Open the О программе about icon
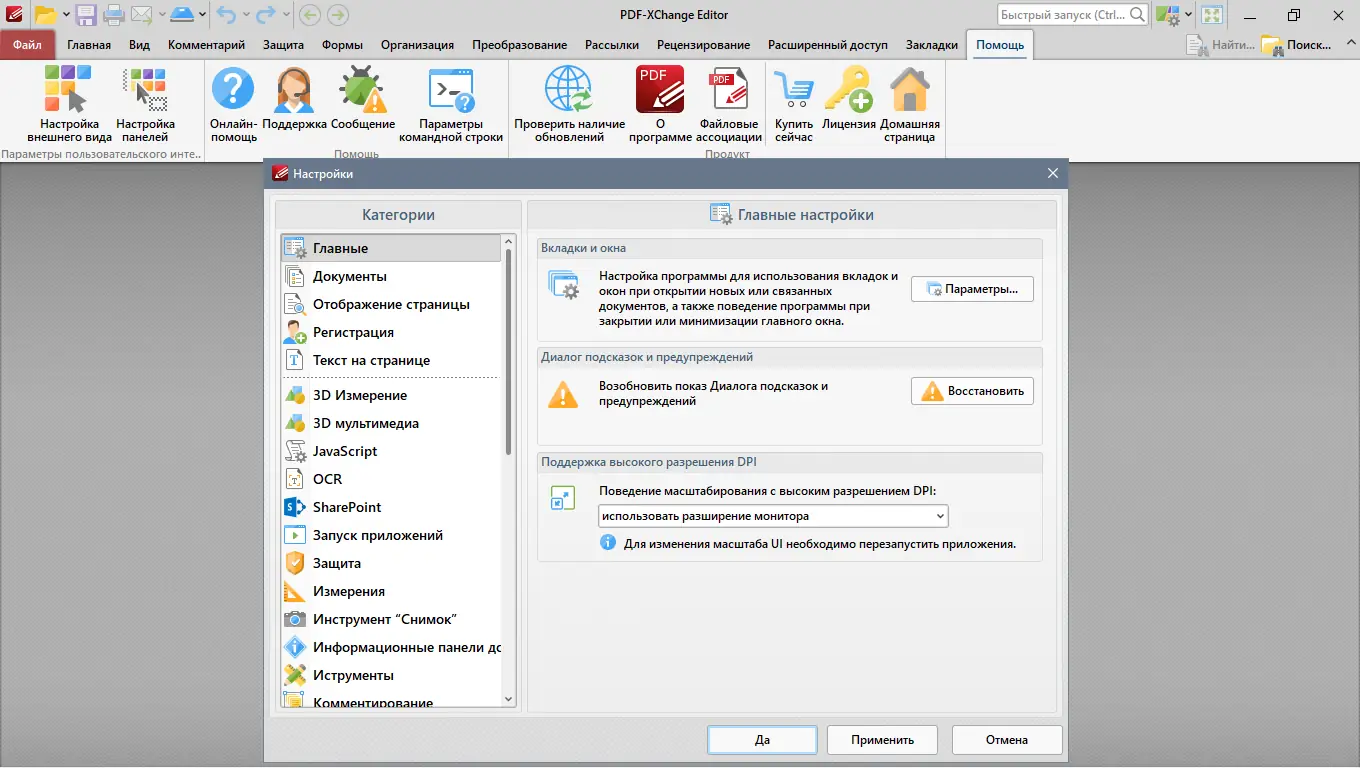The height and width of the screenshot is (768, 1360). pos(660,104)
